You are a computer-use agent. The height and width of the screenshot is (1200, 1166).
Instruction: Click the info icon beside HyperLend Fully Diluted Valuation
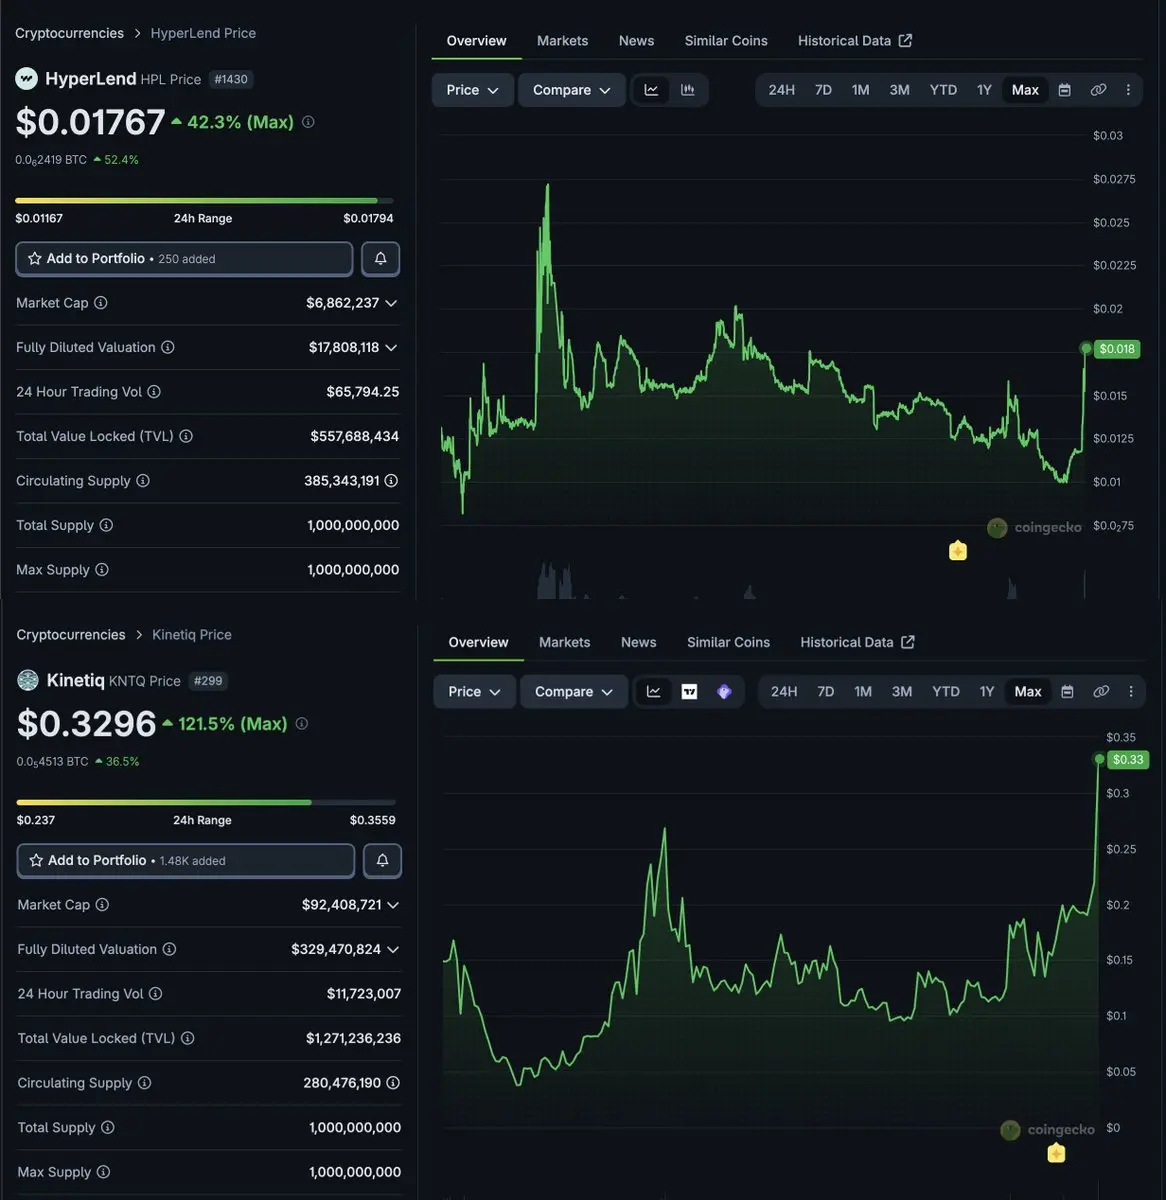(168, 347)
